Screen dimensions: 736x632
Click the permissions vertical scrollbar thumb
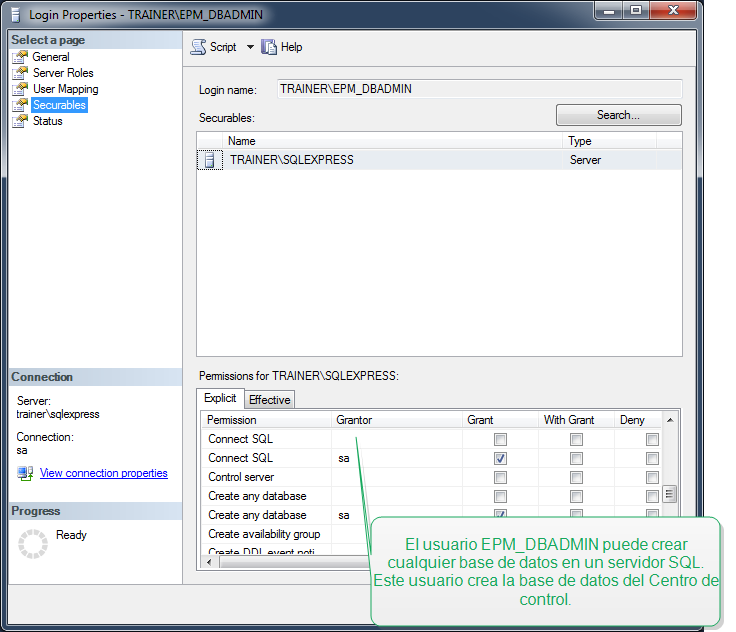[669, 494]
